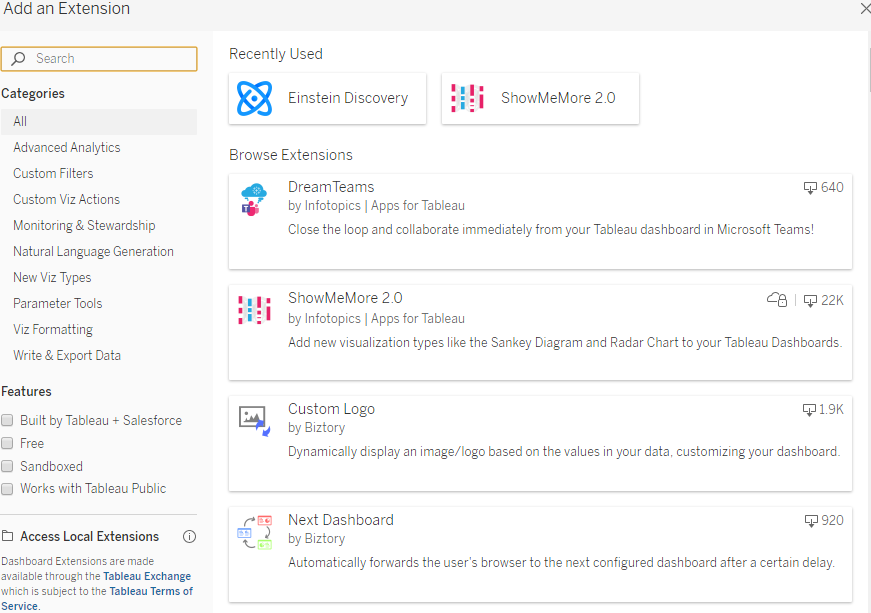
Task: Click ShowMeMore 22K download icon
Action: (810, 300)
